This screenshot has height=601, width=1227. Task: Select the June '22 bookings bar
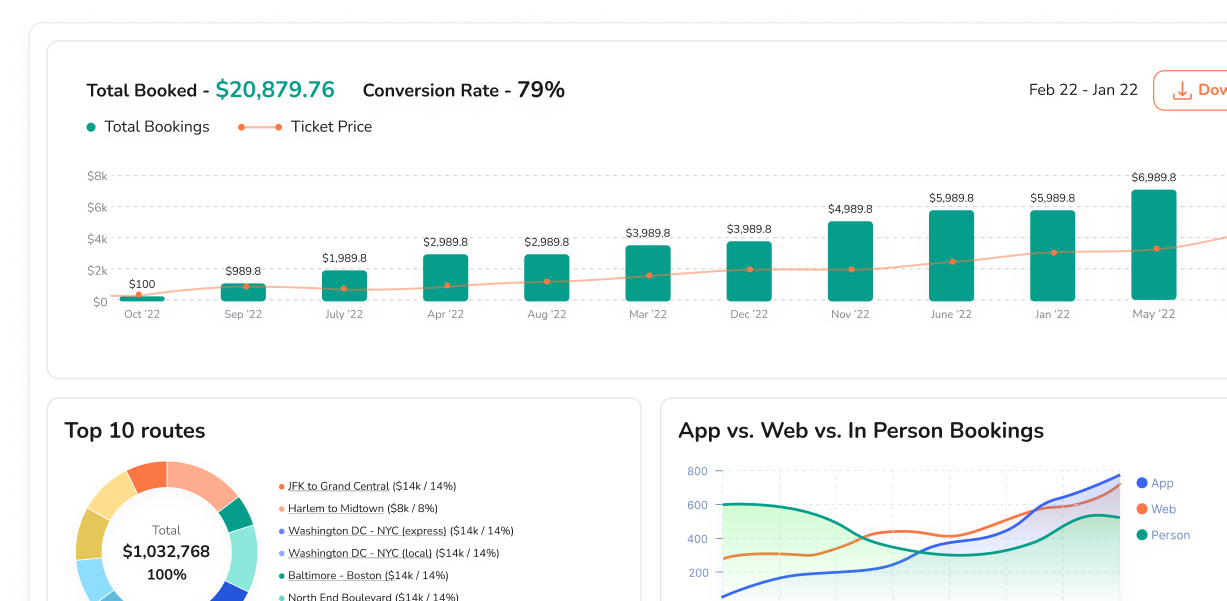[951, 255]
